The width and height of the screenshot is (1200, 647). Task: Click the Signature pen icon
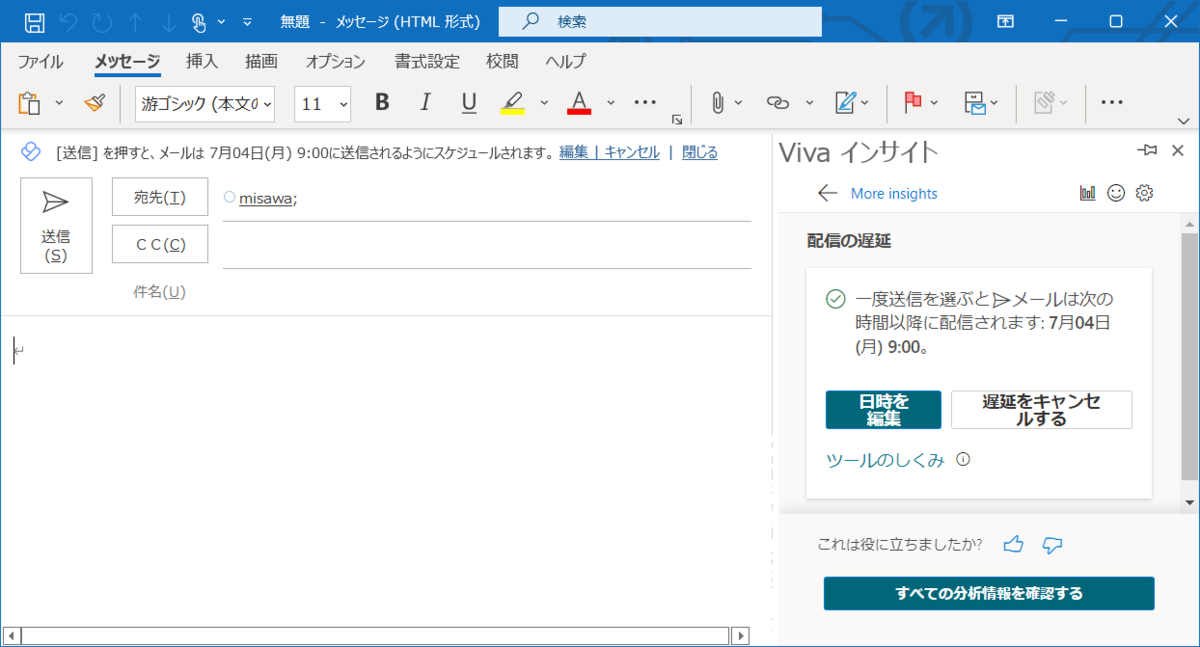pos(846,102)
